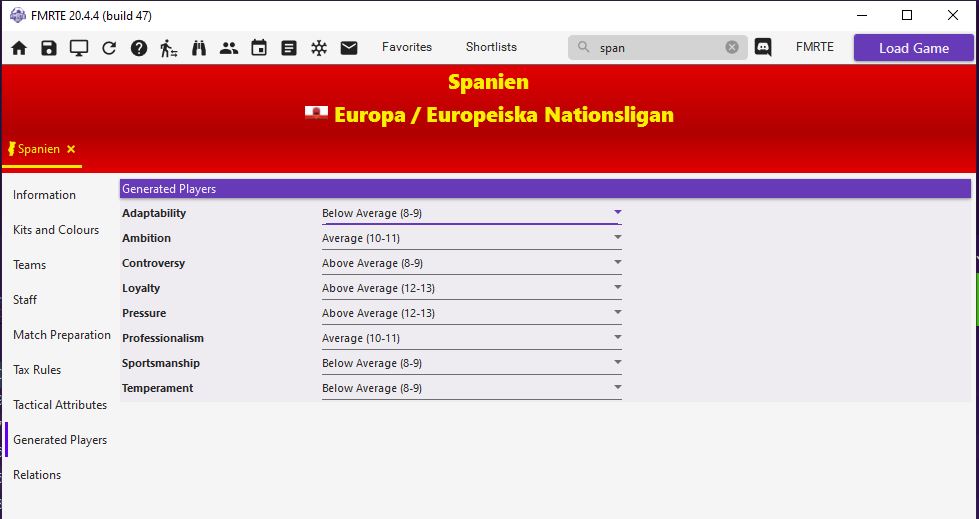Click the snowflake freeze icon
Image resolution: width=979 pixels, height=519 pixels.
[x=319, y=48]
